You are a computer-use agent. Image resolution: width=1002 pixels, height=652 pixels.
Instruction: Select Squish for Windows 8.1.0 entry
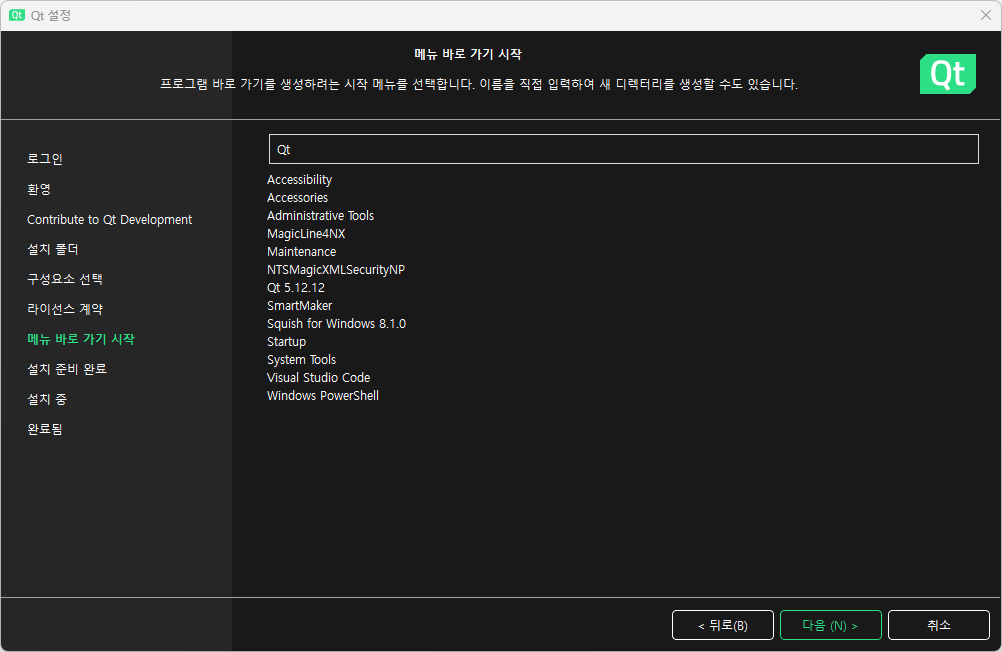pos(336,323)
